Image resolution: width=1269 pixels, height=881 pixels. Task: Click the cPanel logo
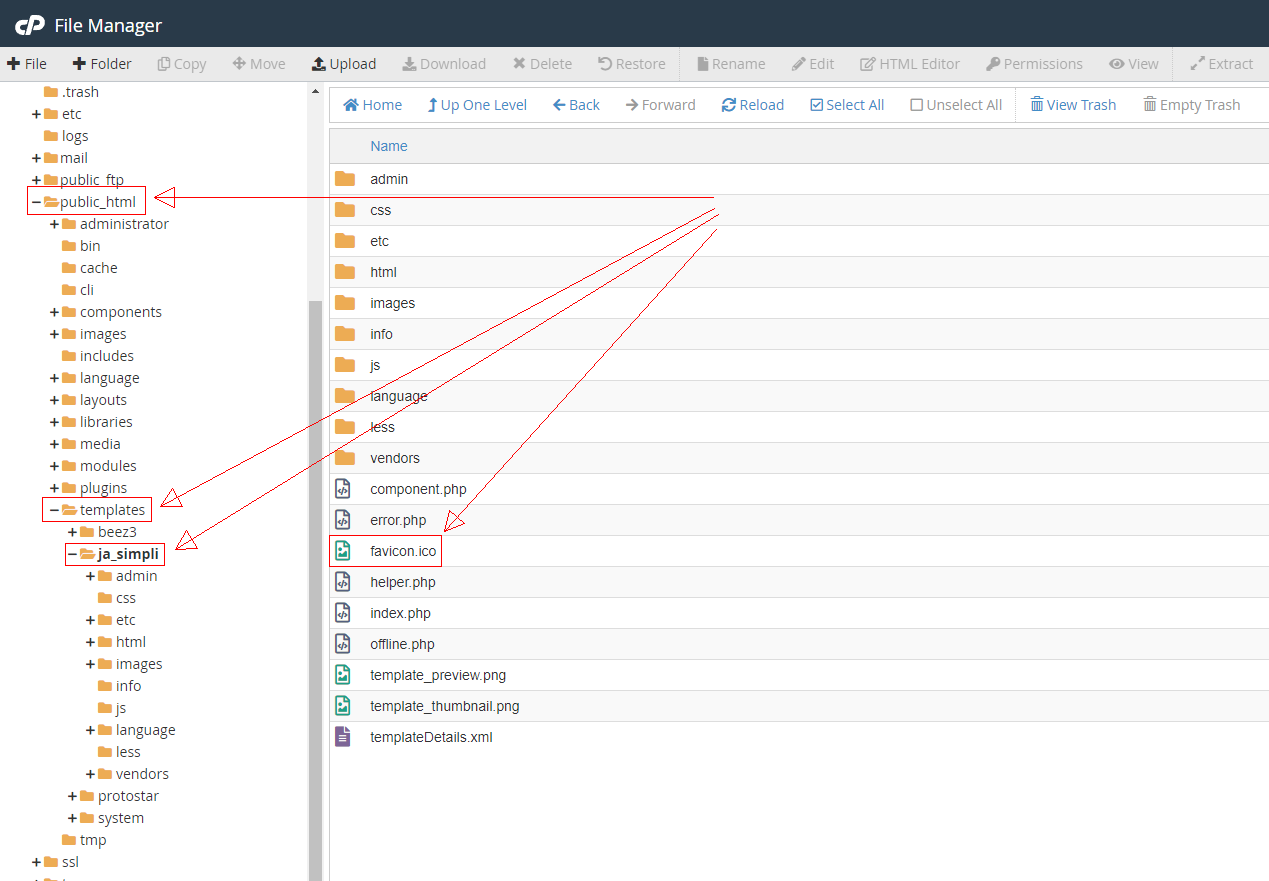[x=28, y=24]
